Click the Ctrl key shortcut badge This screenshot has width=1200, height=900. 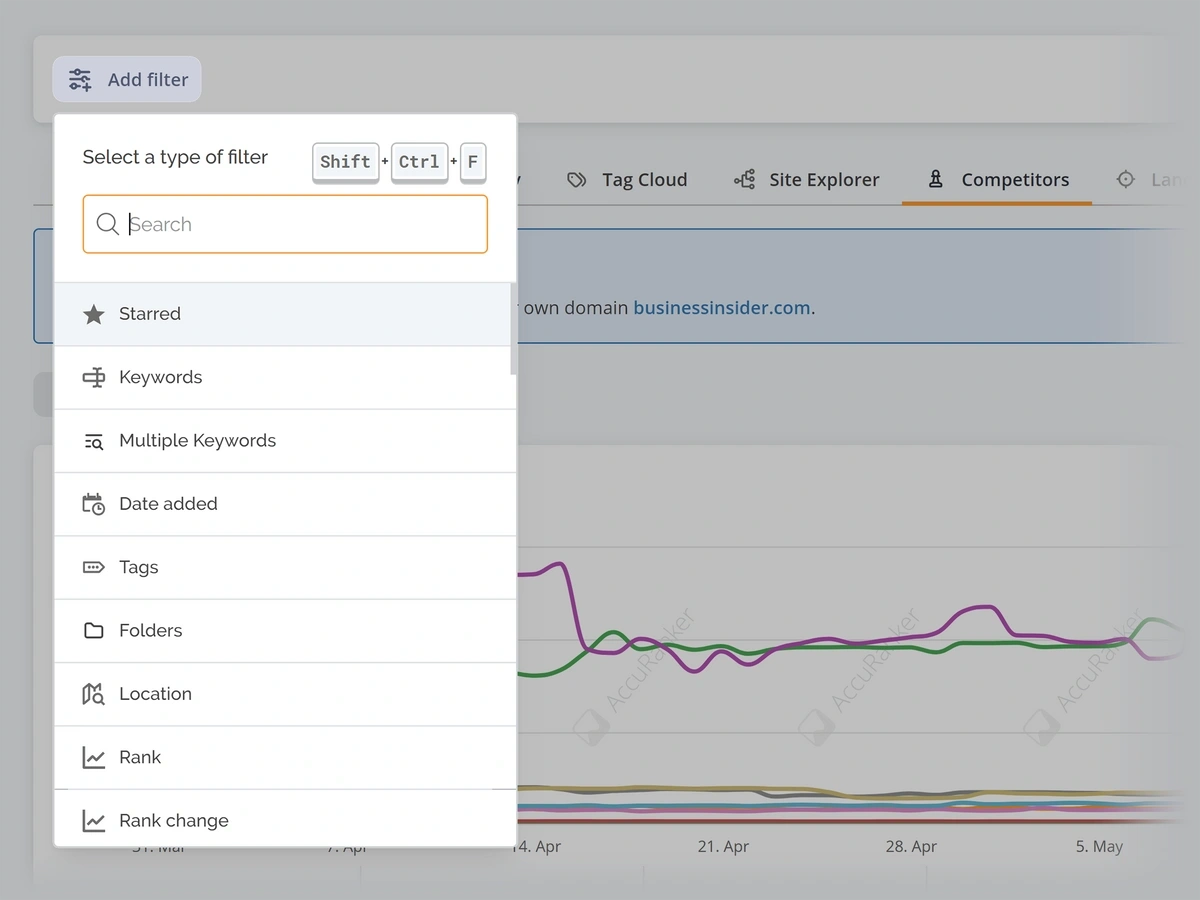(x=419, y=162)
